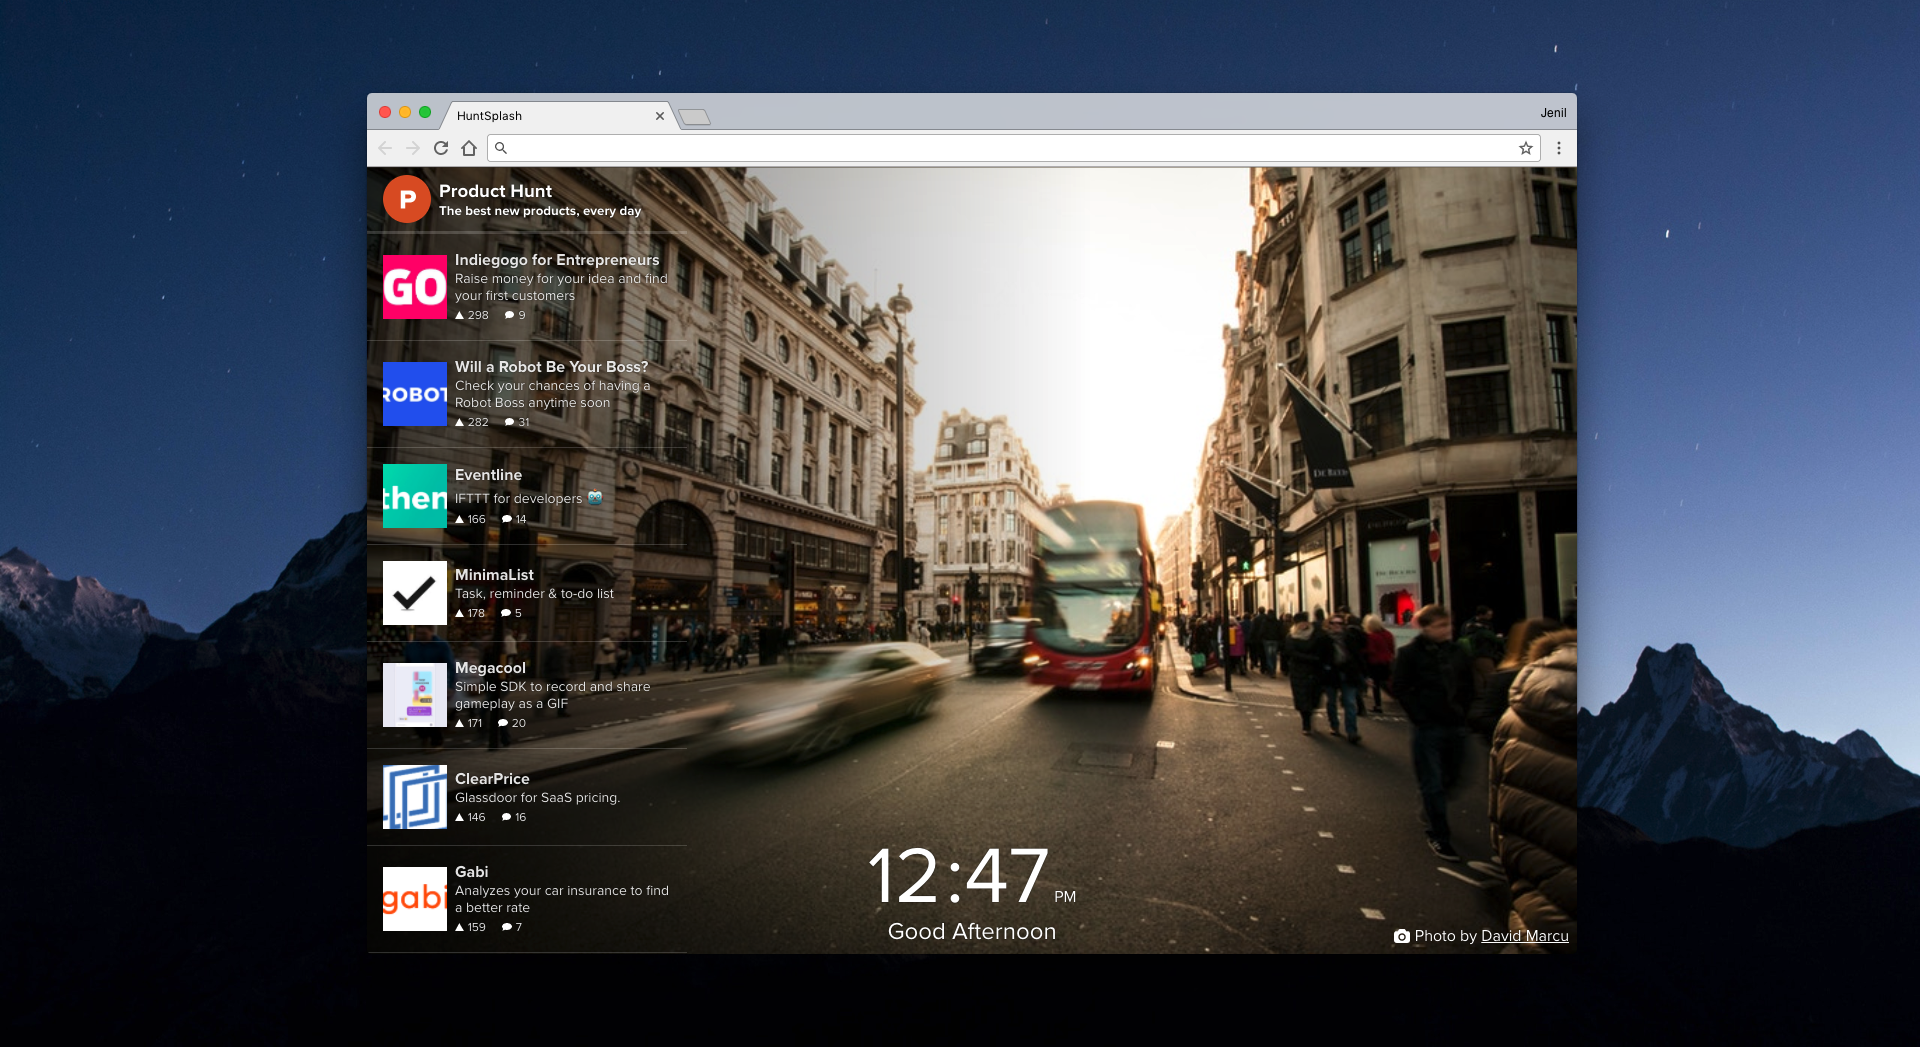Image resolution: width=1920 pixels, height=1047 pixels.
Task: Click the camera icon beside the photo credit
Action: pyautogui.click(x=1403, y=936)
